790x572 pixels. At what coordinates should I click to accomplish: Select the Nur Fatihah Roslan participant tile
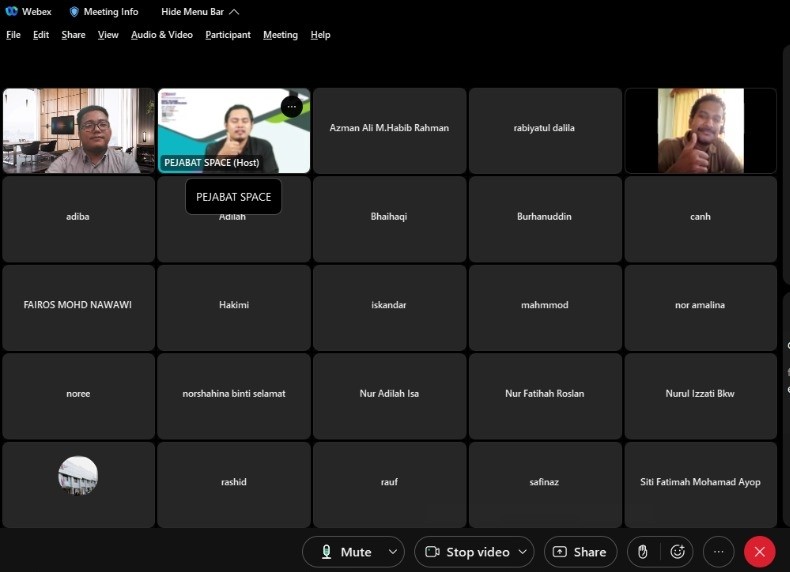point(545,396)
